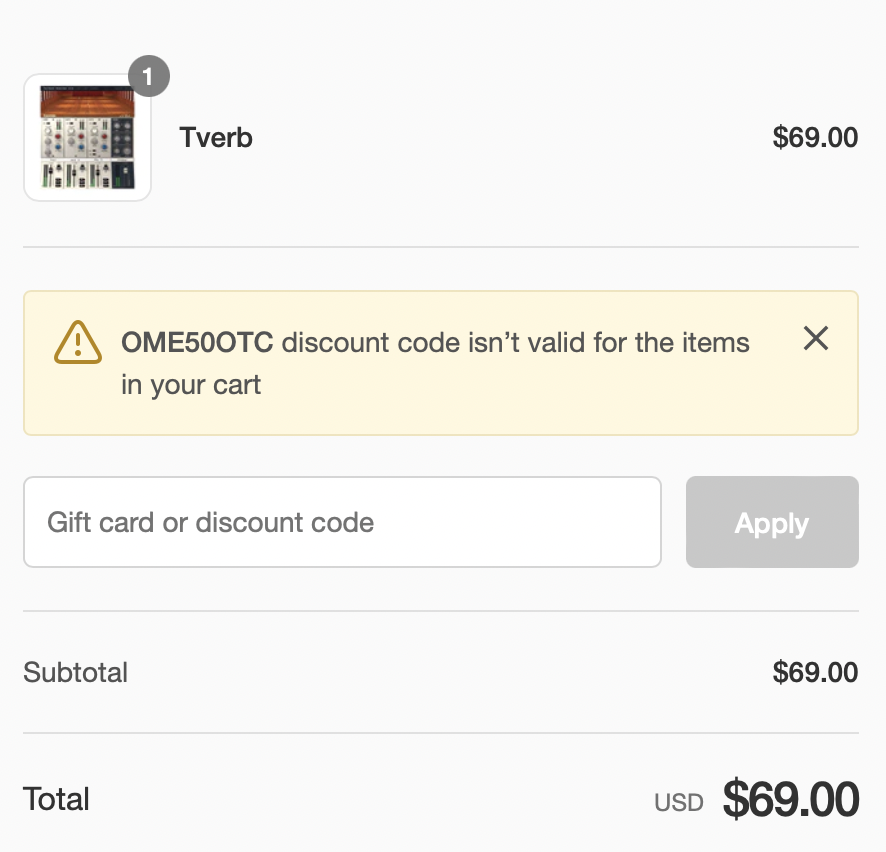The height and width of the screenshot is (852, 886).
Task: Click the Tverb product thumbnail image
Action: point(87,138)
